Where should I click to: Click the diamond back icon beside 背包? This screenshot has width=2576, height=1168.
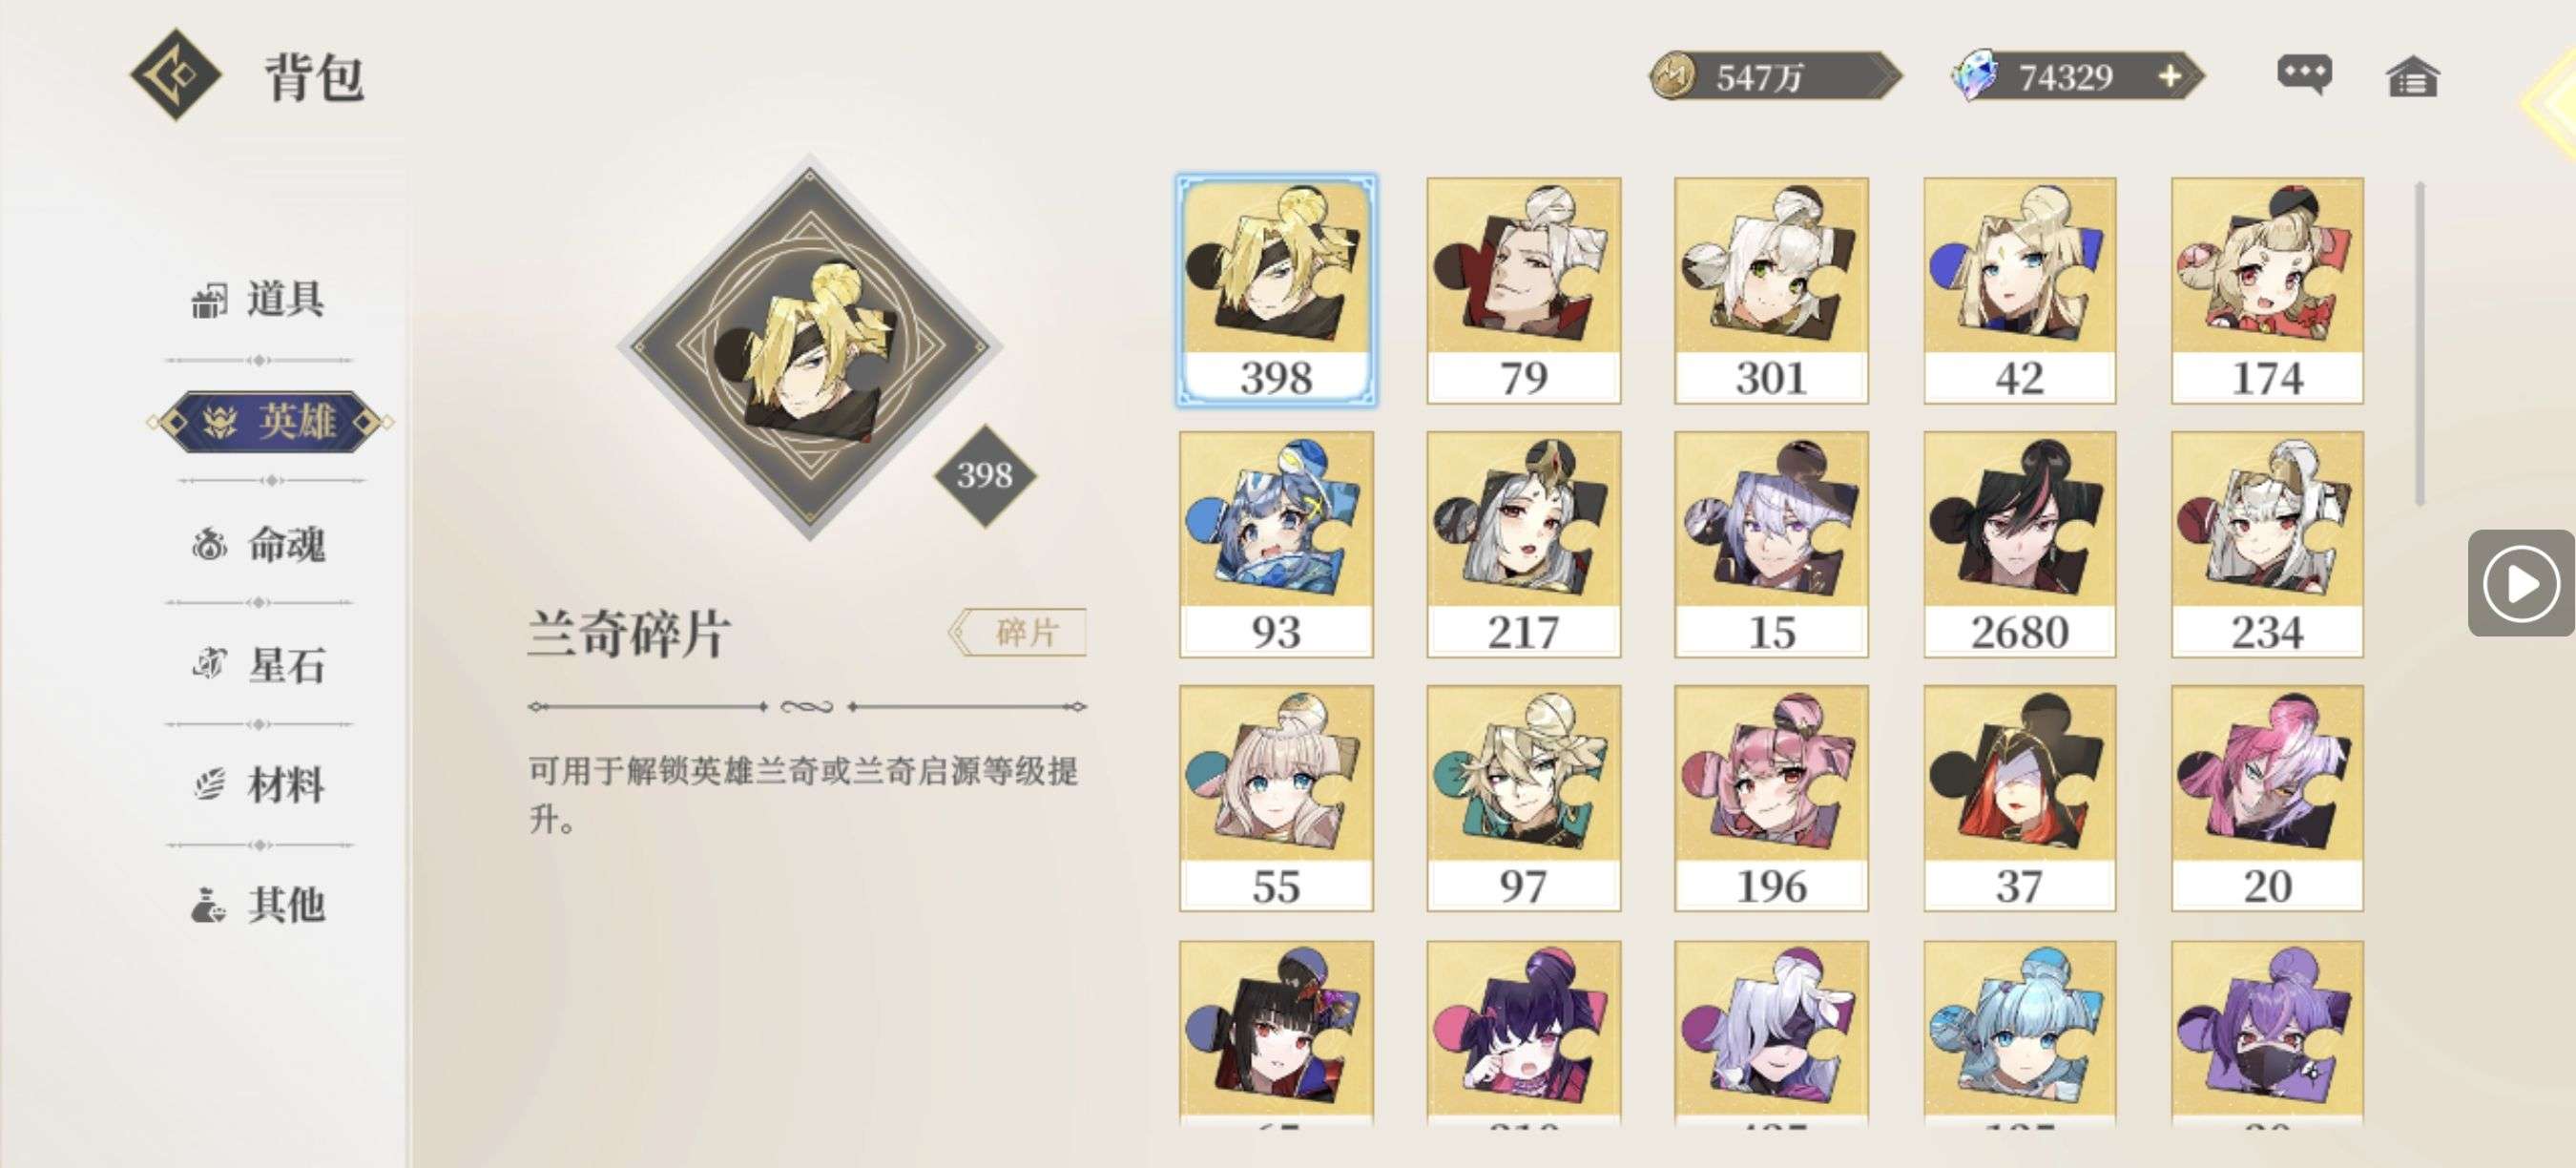point(176,75)
